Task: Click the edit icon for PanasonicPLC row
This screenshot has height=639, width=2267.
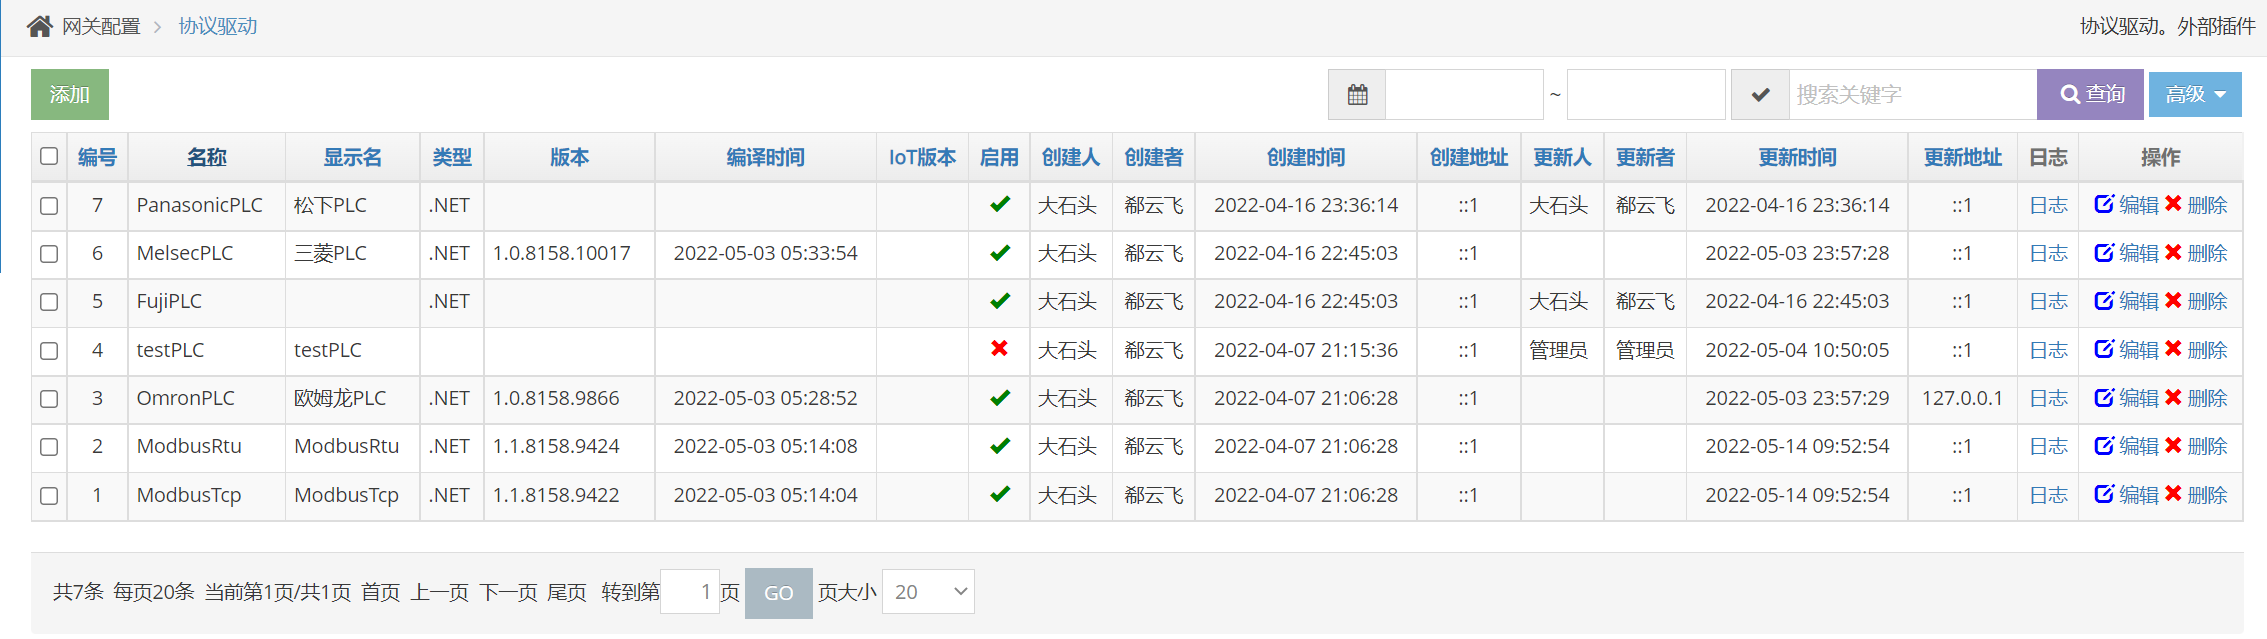Action: click(x=2104, y=204)
